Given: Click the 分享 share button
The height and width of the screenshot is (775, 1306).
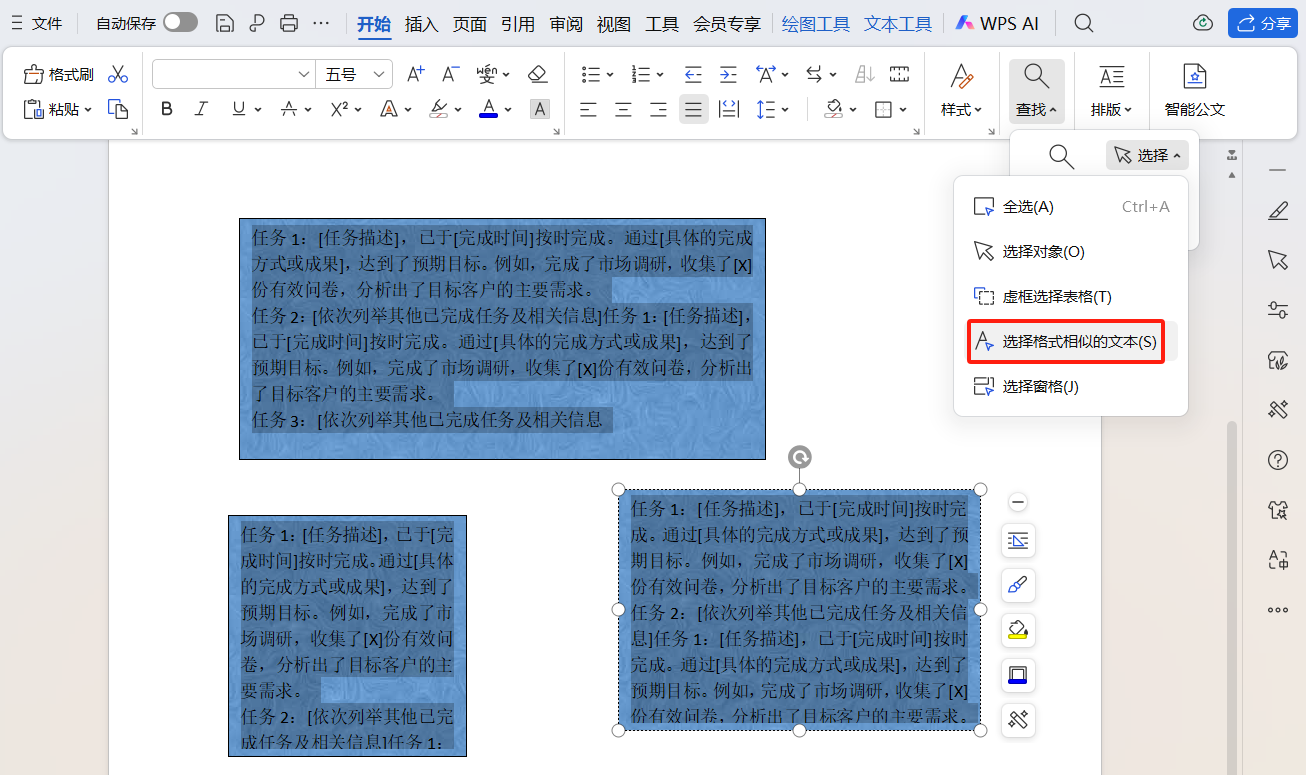Looking at the screenshot, I should [x=1262, y=22].
